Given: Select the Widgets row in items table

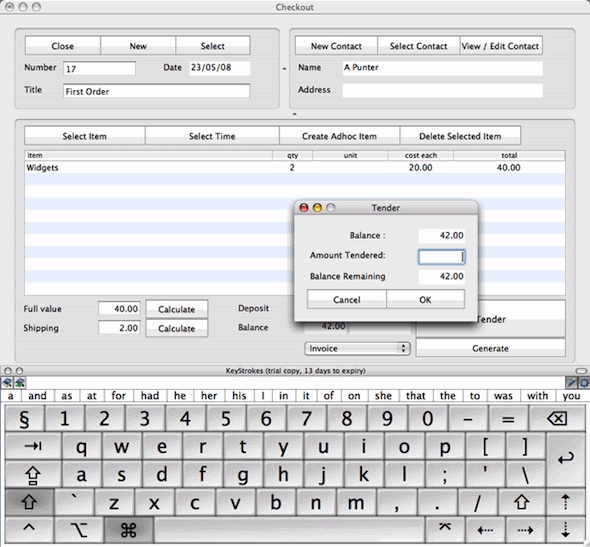Looking at the screenshot, I should pyautogui.click(x=295, y=167).
